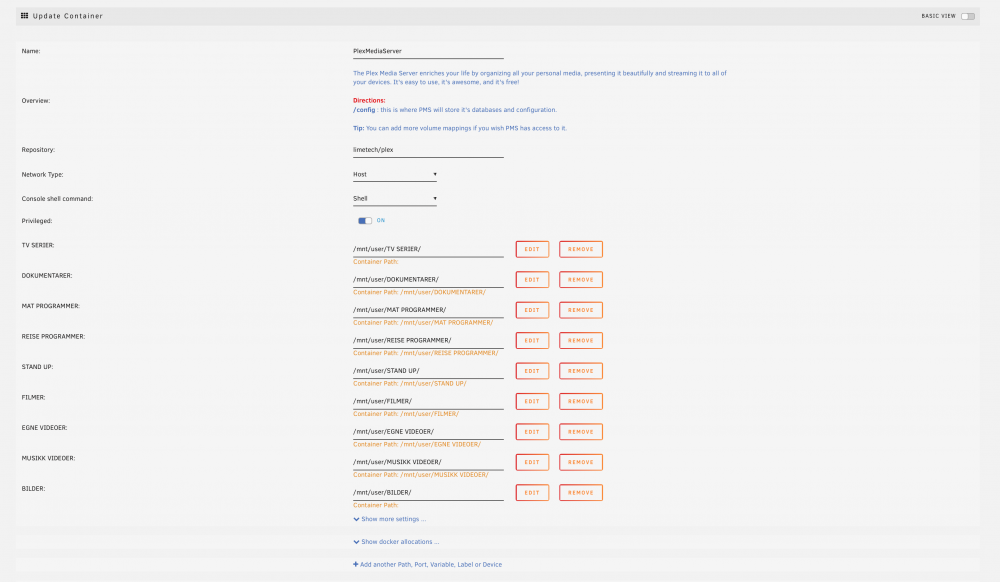Expand Show docker allocations
This screenshot has height=582, width=1000.
coord(396,542)
